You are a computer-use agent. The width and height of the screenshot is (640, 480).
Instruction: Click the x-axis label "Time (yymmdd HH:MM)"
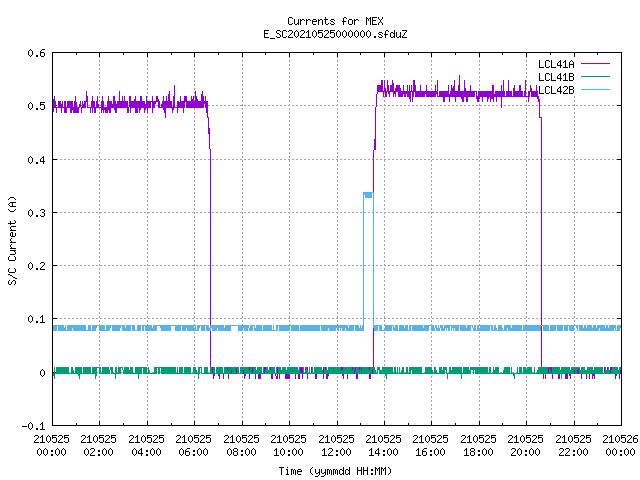coord(335,471)
